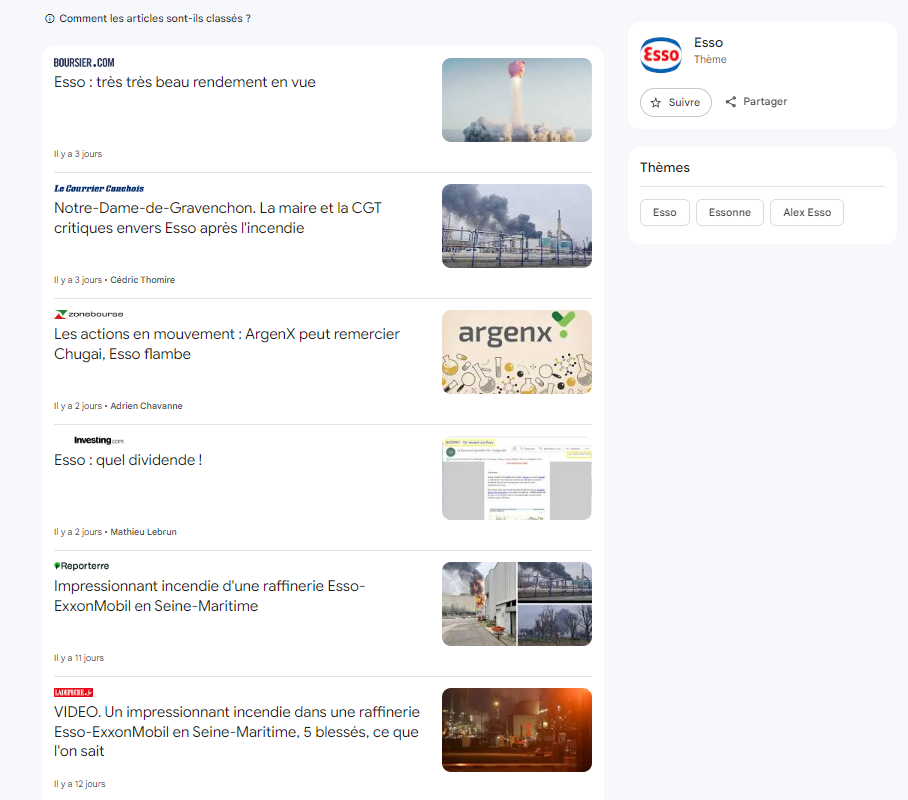Click the 'Thèmes' section heading
This screenshot has height=800, width=908.
(665, 167)
